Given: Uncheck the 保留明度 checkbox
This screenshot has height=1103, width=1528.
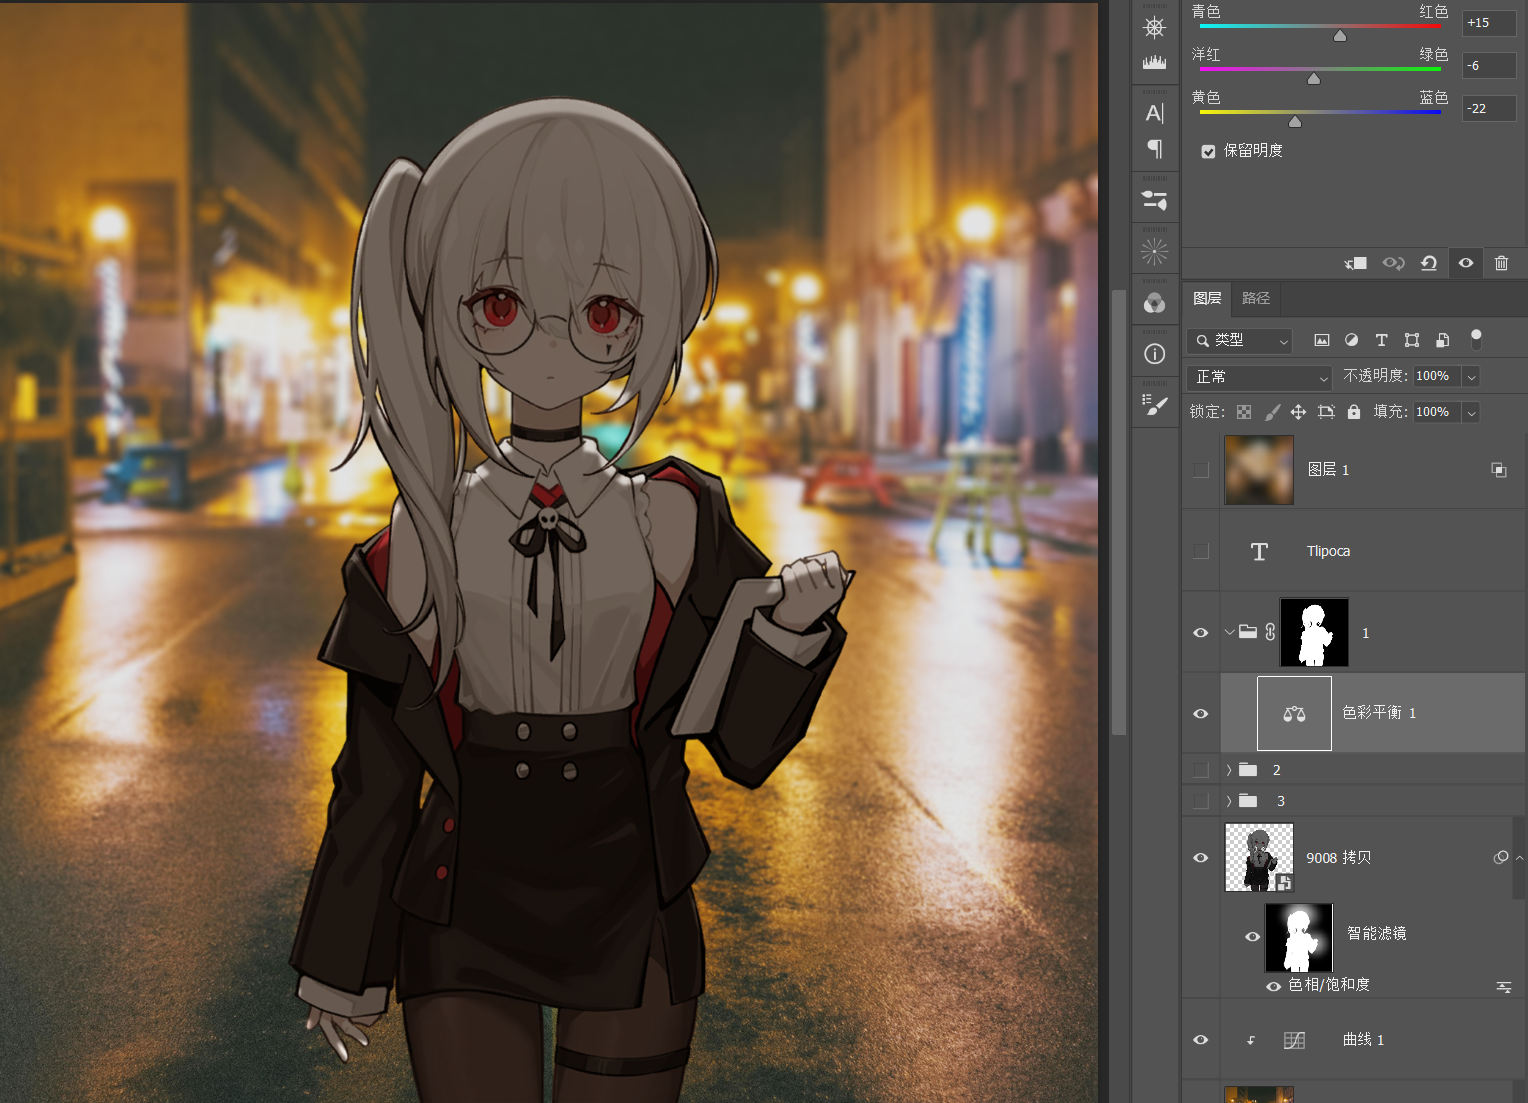Looking at the screenshot, I should [1208, 151].
